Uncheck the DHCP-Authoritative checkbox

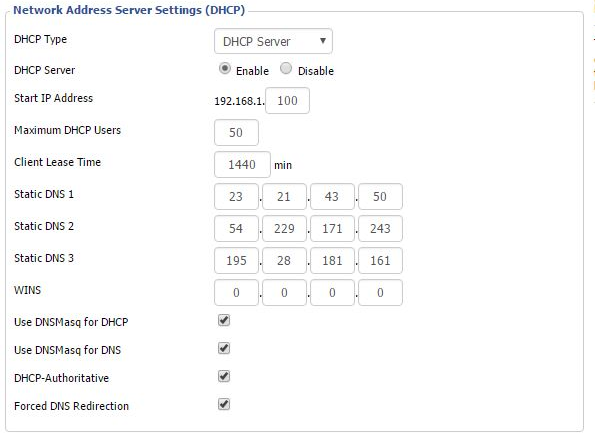pyautogui.click(x=224, y=376)
